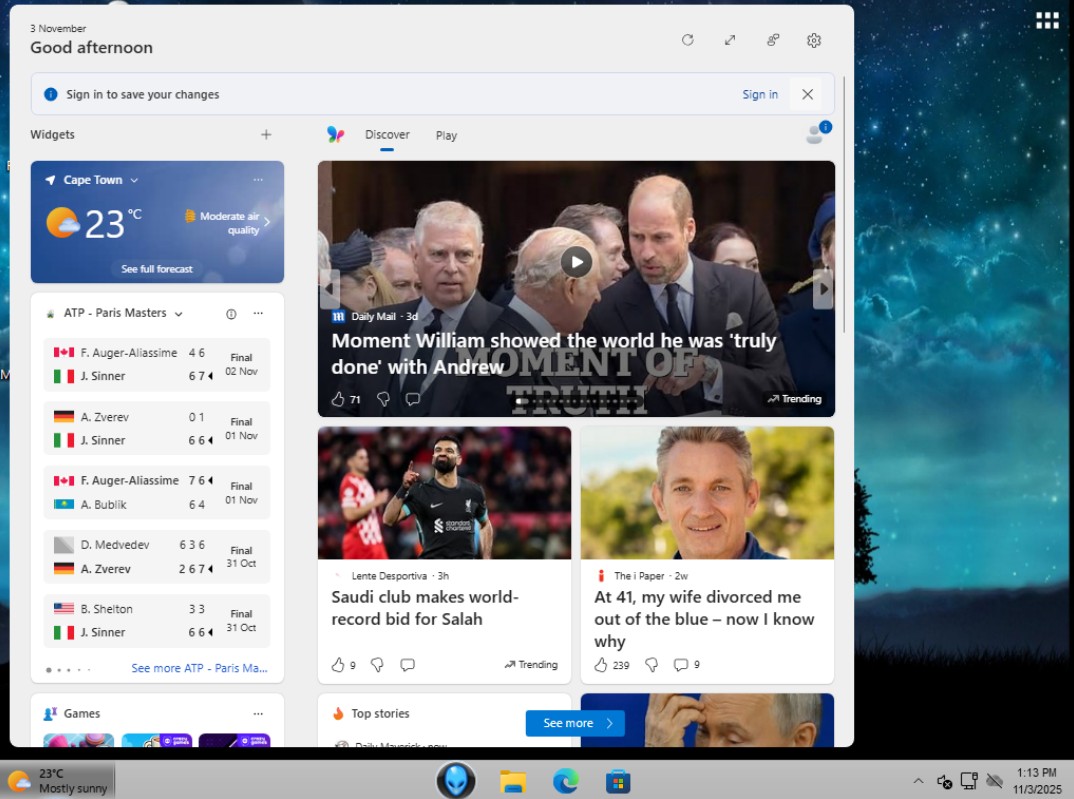Dismiss the sign-in banner

coord(808,94)
